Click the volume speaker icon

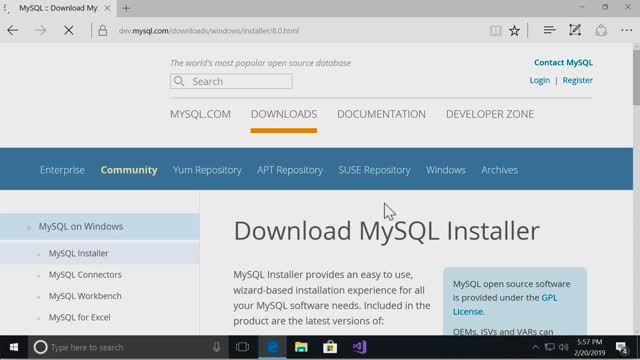(x=564, y=347)
